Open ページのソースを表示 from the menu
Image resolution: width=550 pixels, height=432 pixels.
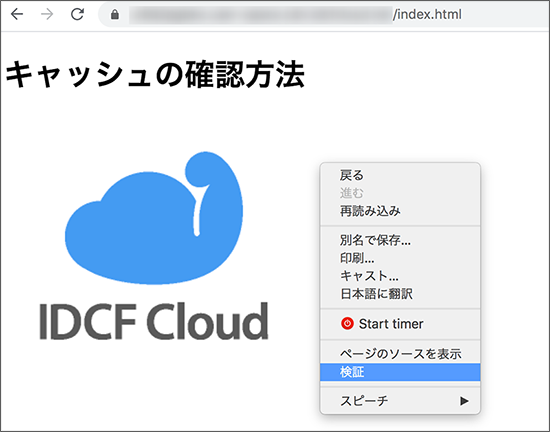pos(400,354)
